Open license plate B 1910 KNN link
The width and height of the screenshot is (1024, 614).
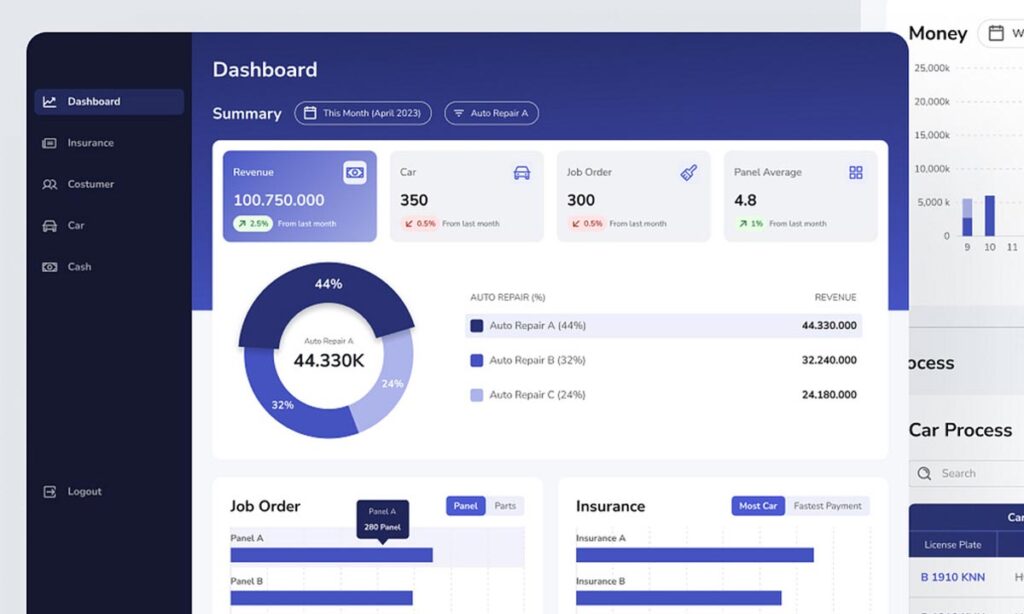pos(952,577)
